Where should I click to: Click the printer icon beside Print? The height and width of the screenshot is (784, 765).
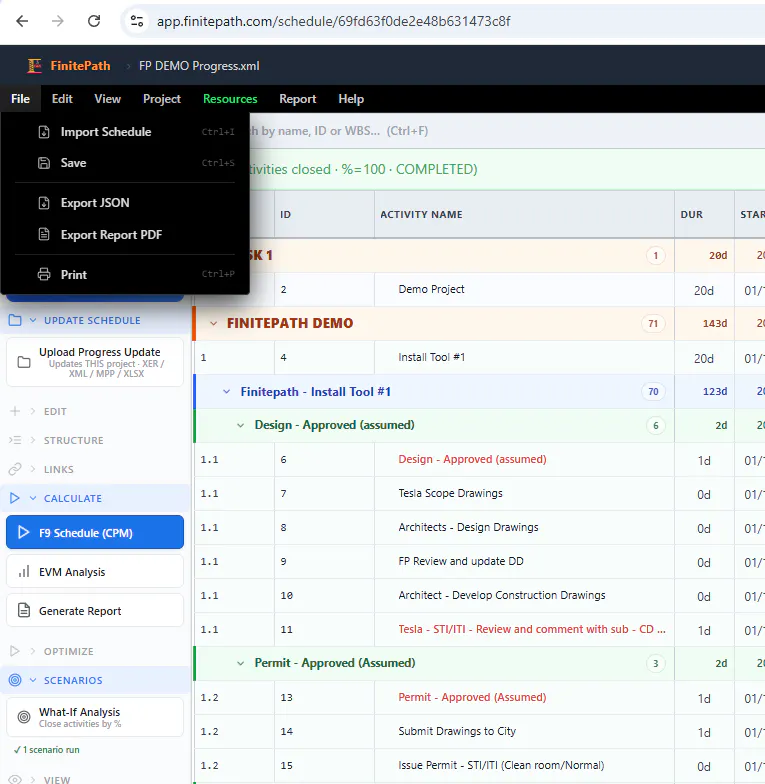coord(44,274)
